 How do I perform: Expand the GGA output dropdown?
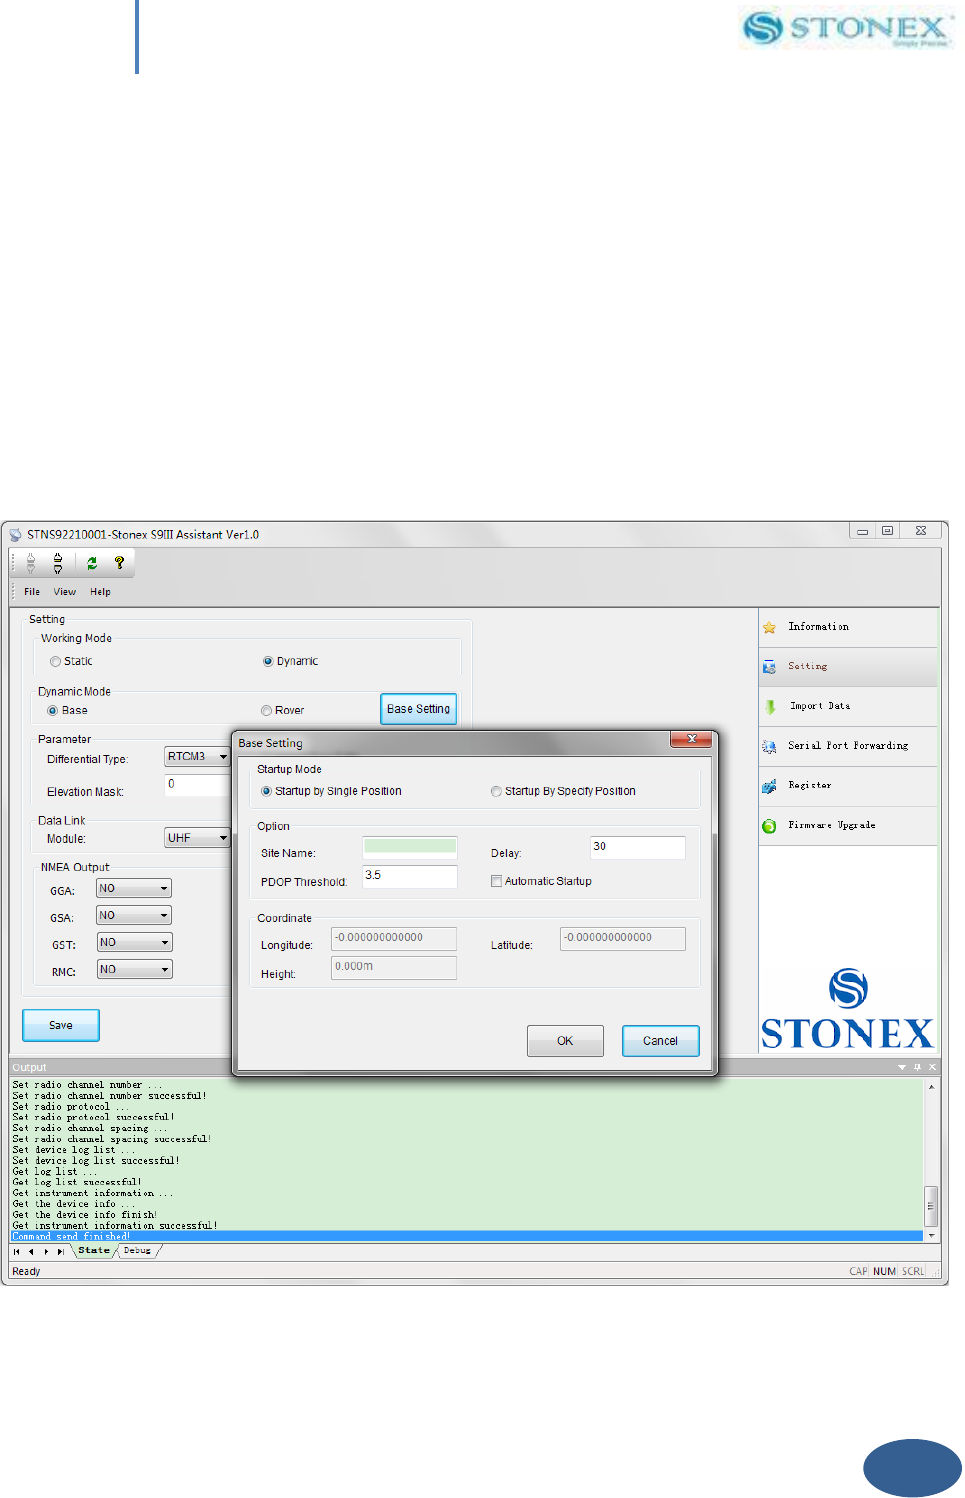(x=134, y=888)
